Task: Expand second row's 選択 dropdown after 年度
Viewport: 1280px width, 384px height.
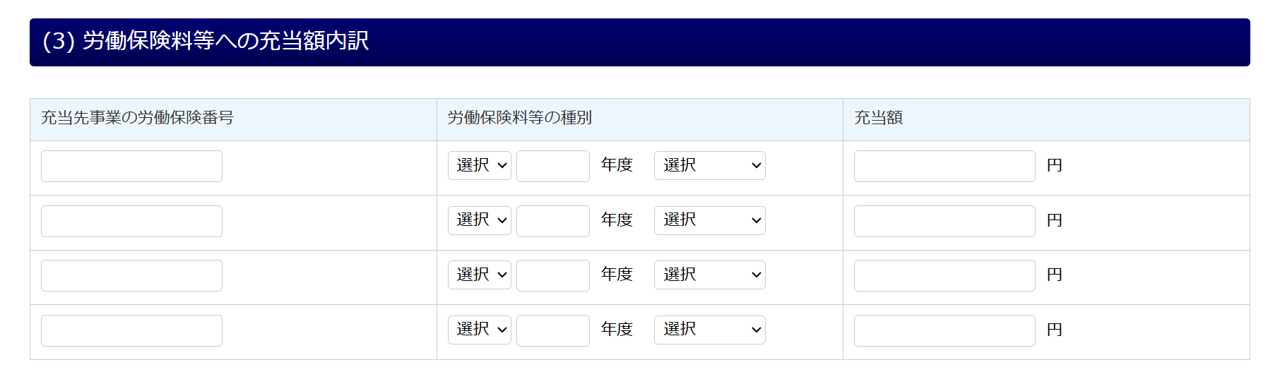Action: (x=710, y=221)
